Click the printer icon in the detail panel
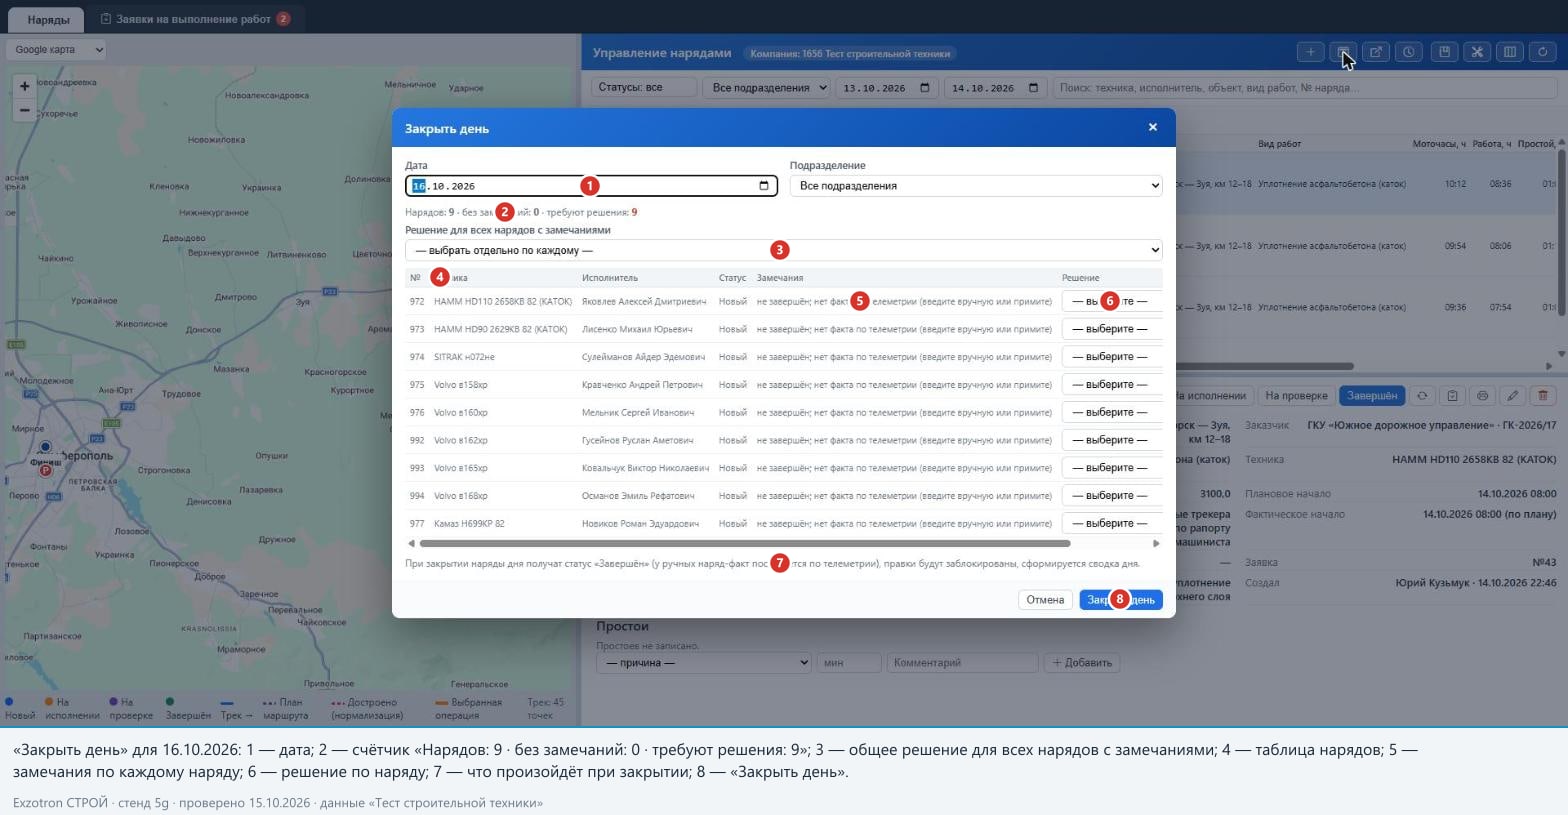 click(1483, 396)
